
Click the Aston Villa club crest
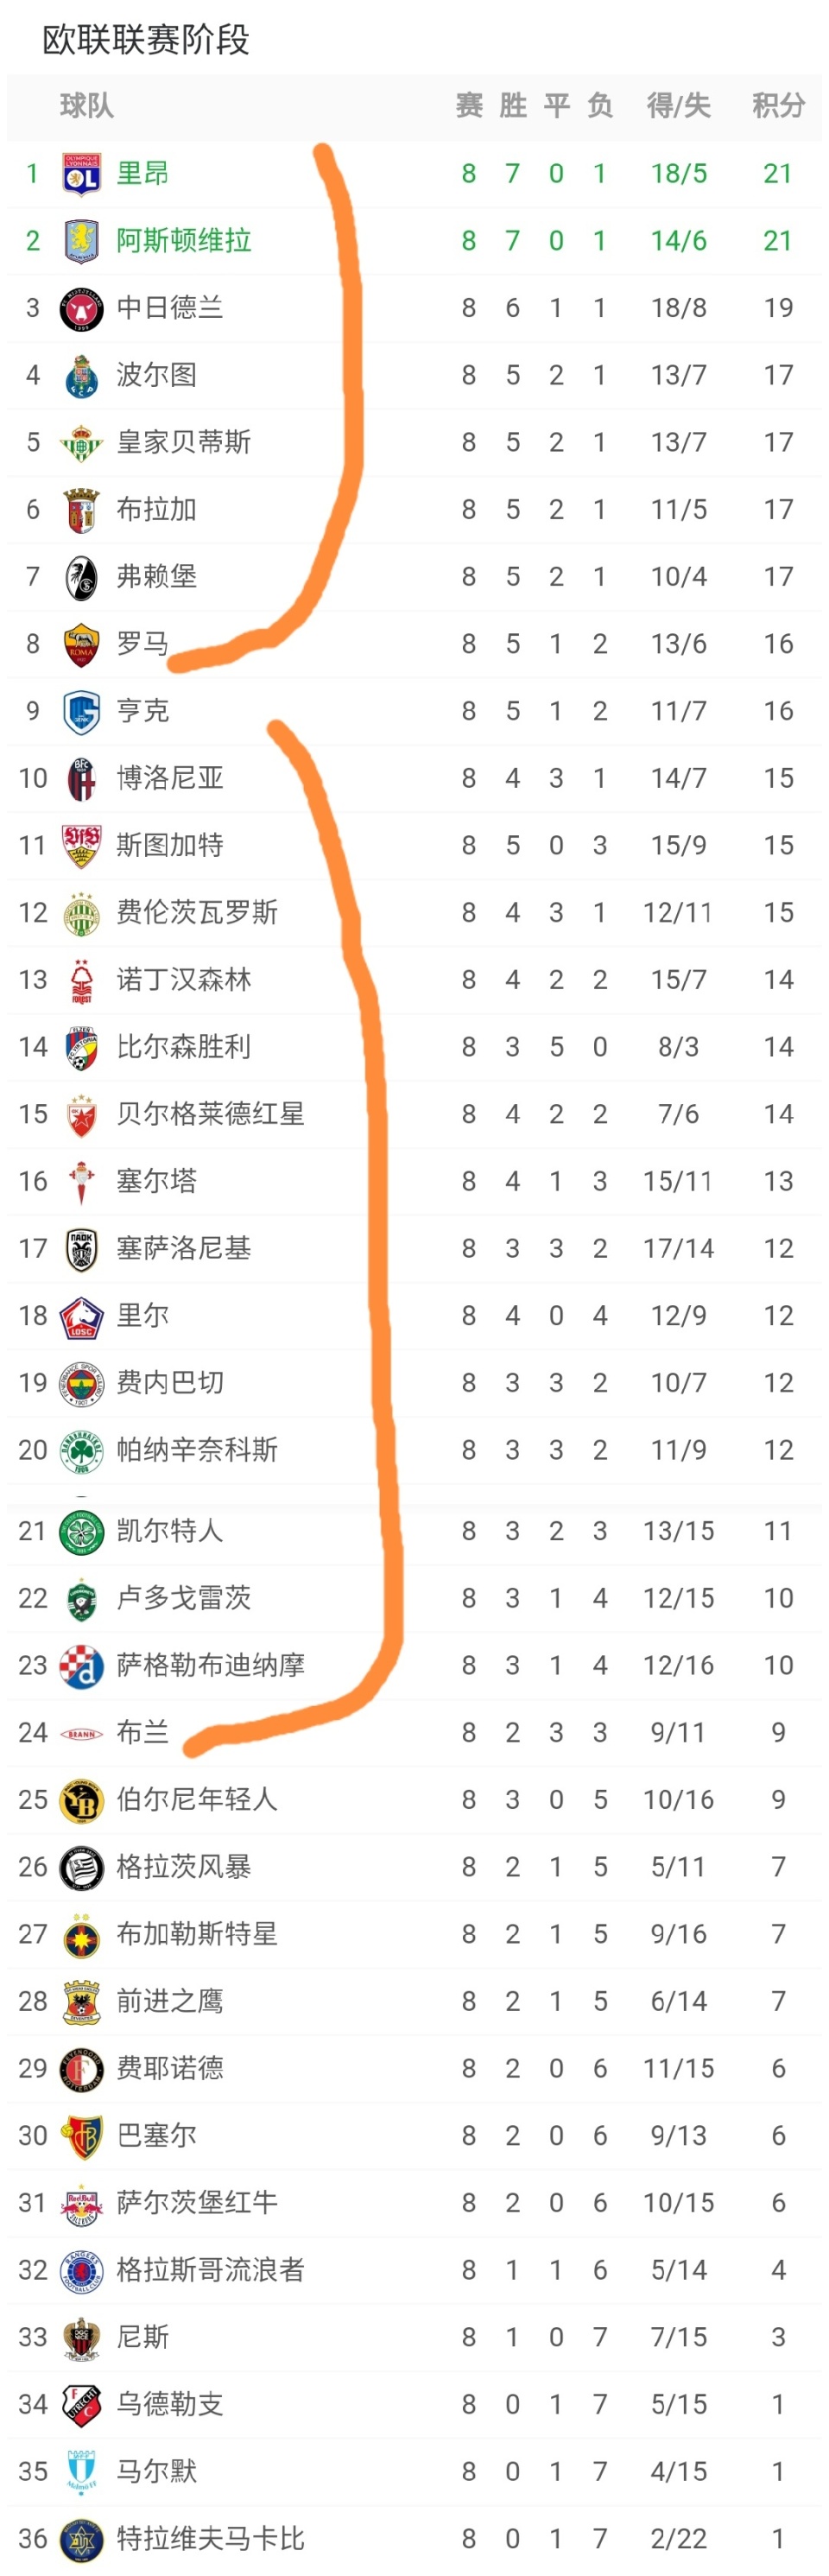coord(81,241)
